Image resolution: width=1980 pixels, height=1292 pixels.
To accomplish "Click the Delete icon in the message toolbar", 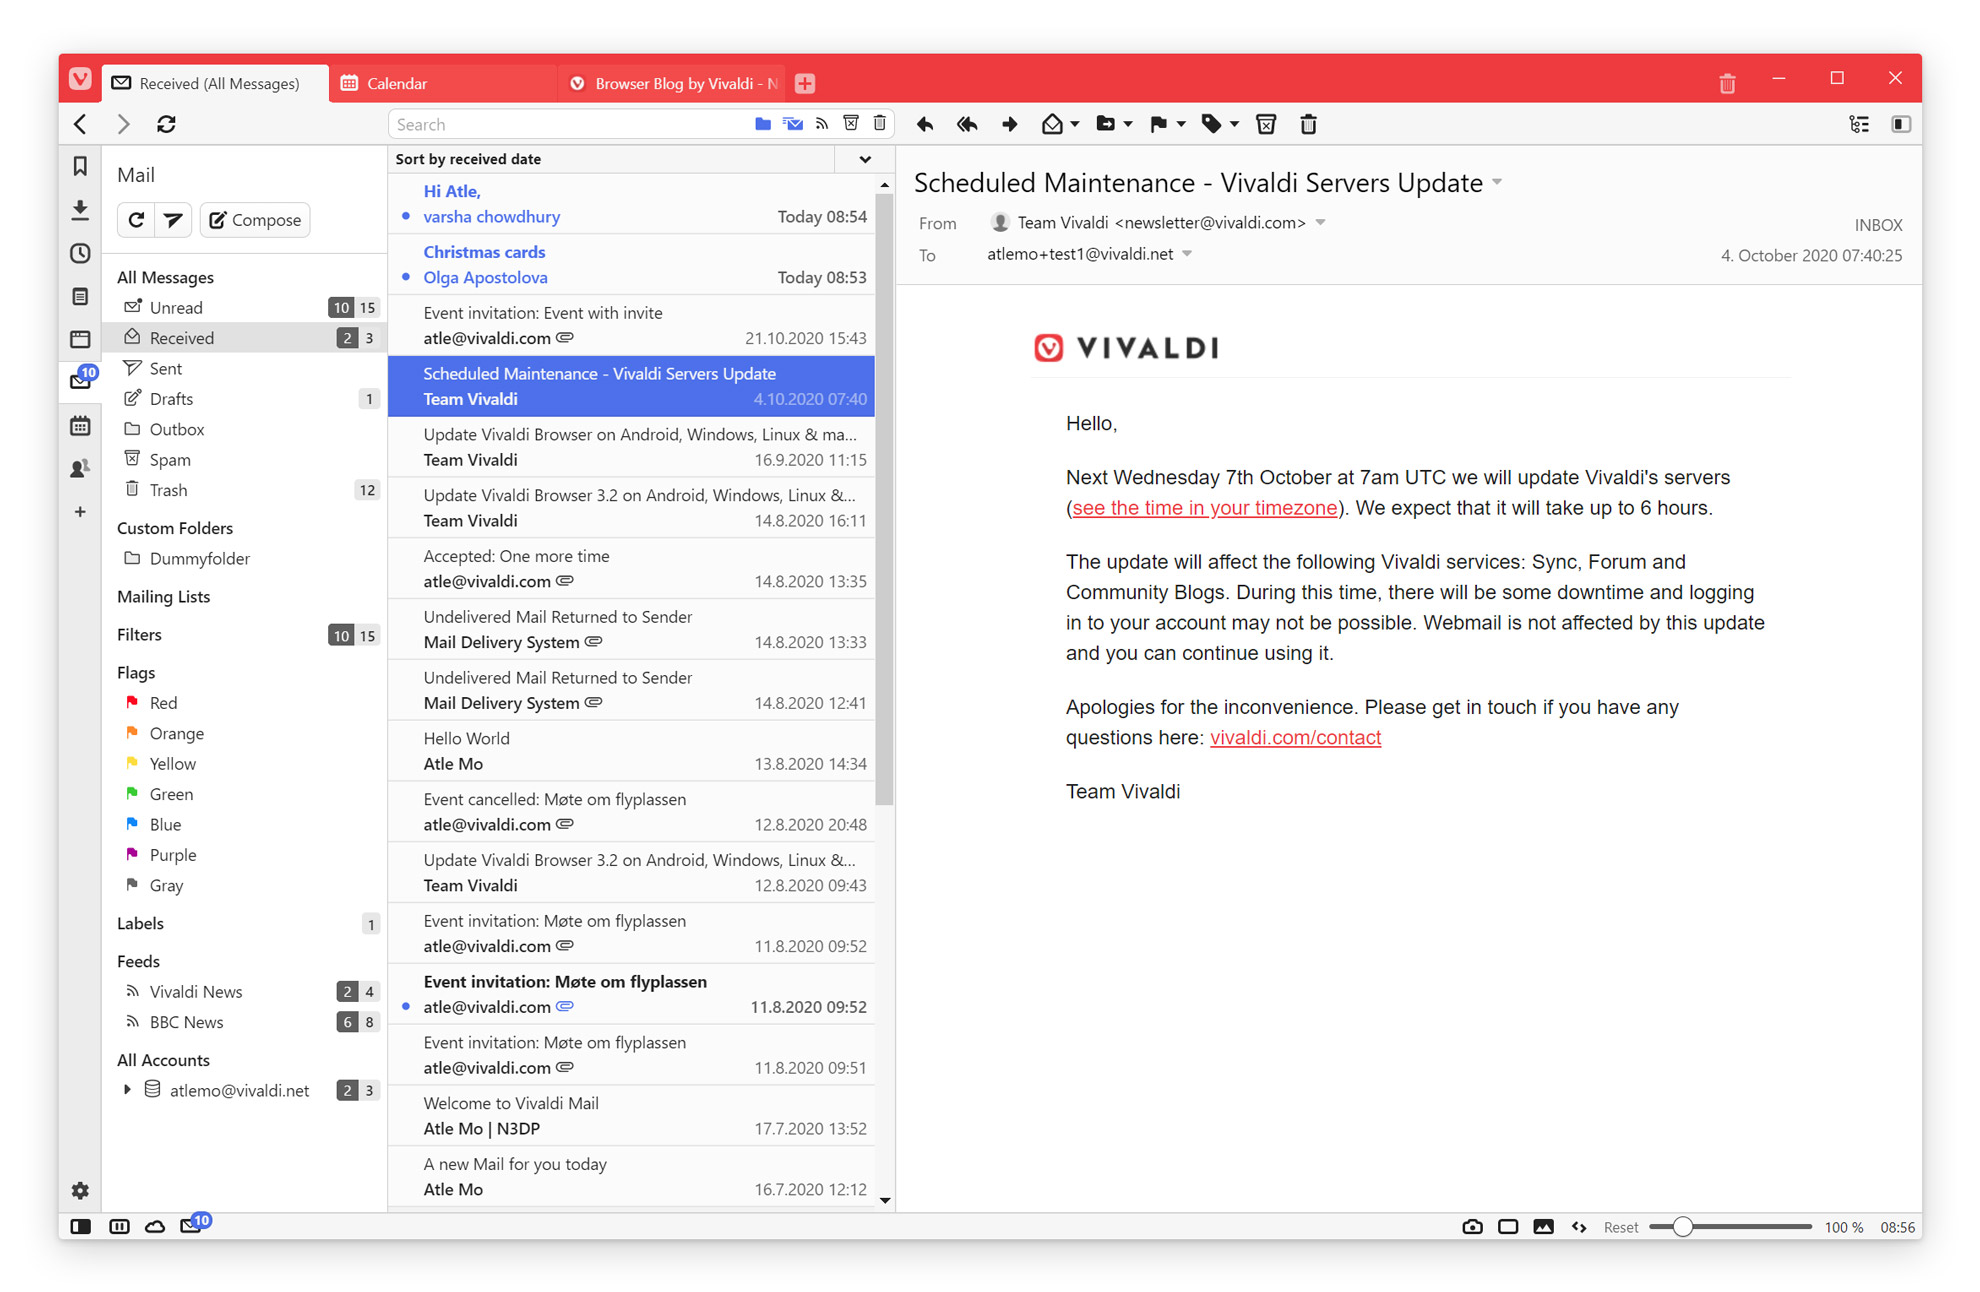I will tap(1309, 126).
